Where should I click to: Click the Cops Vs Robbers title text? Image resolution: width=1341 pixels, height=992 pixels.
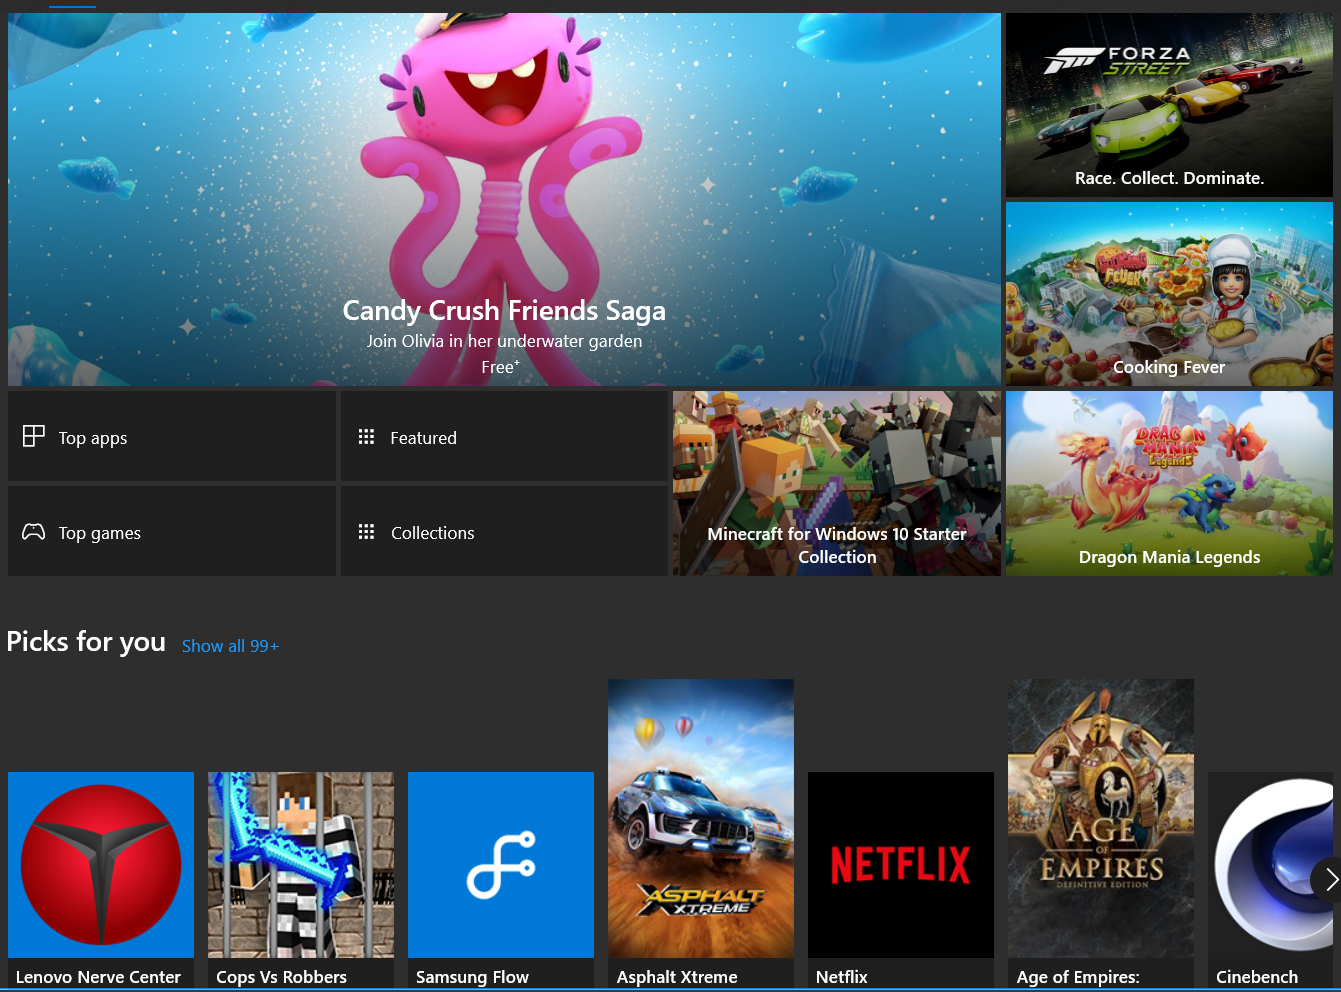[282, 977]
